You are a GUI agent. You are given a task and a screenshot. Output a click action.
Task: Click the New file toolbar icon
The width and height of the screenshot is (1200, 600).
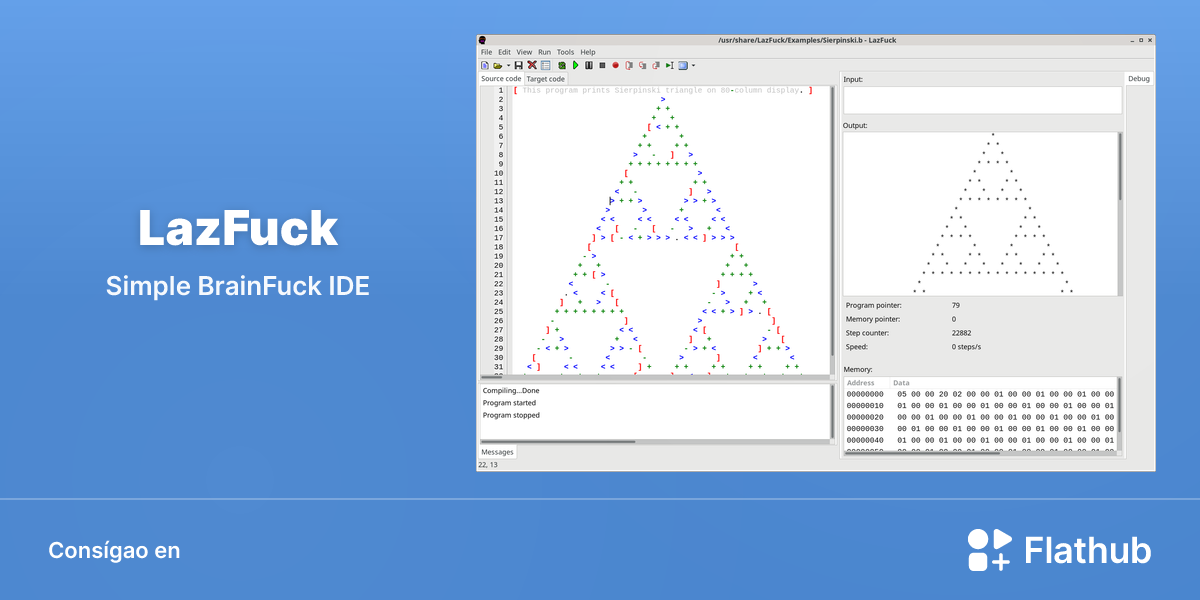[x=485, y=65]
